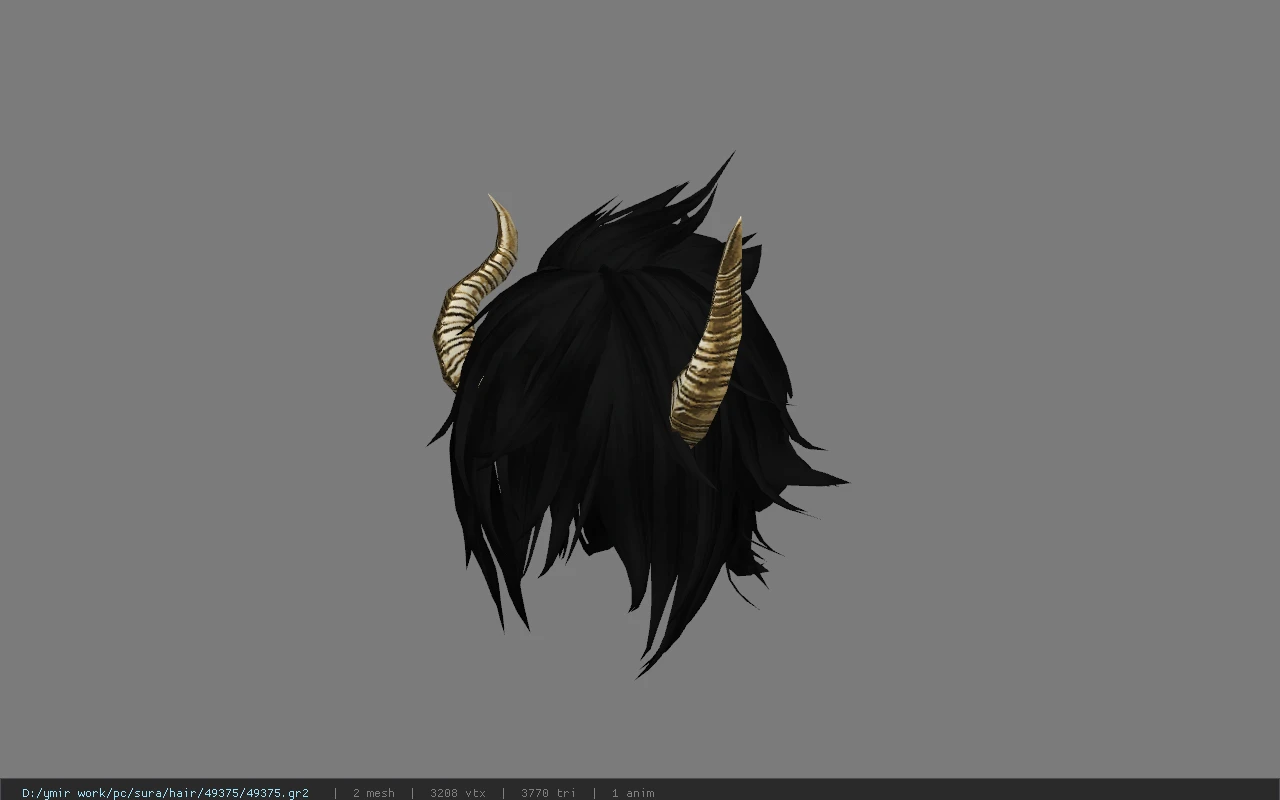Select the '1 anim' animation indicator

pyautogui.click(x=633, y=793)
